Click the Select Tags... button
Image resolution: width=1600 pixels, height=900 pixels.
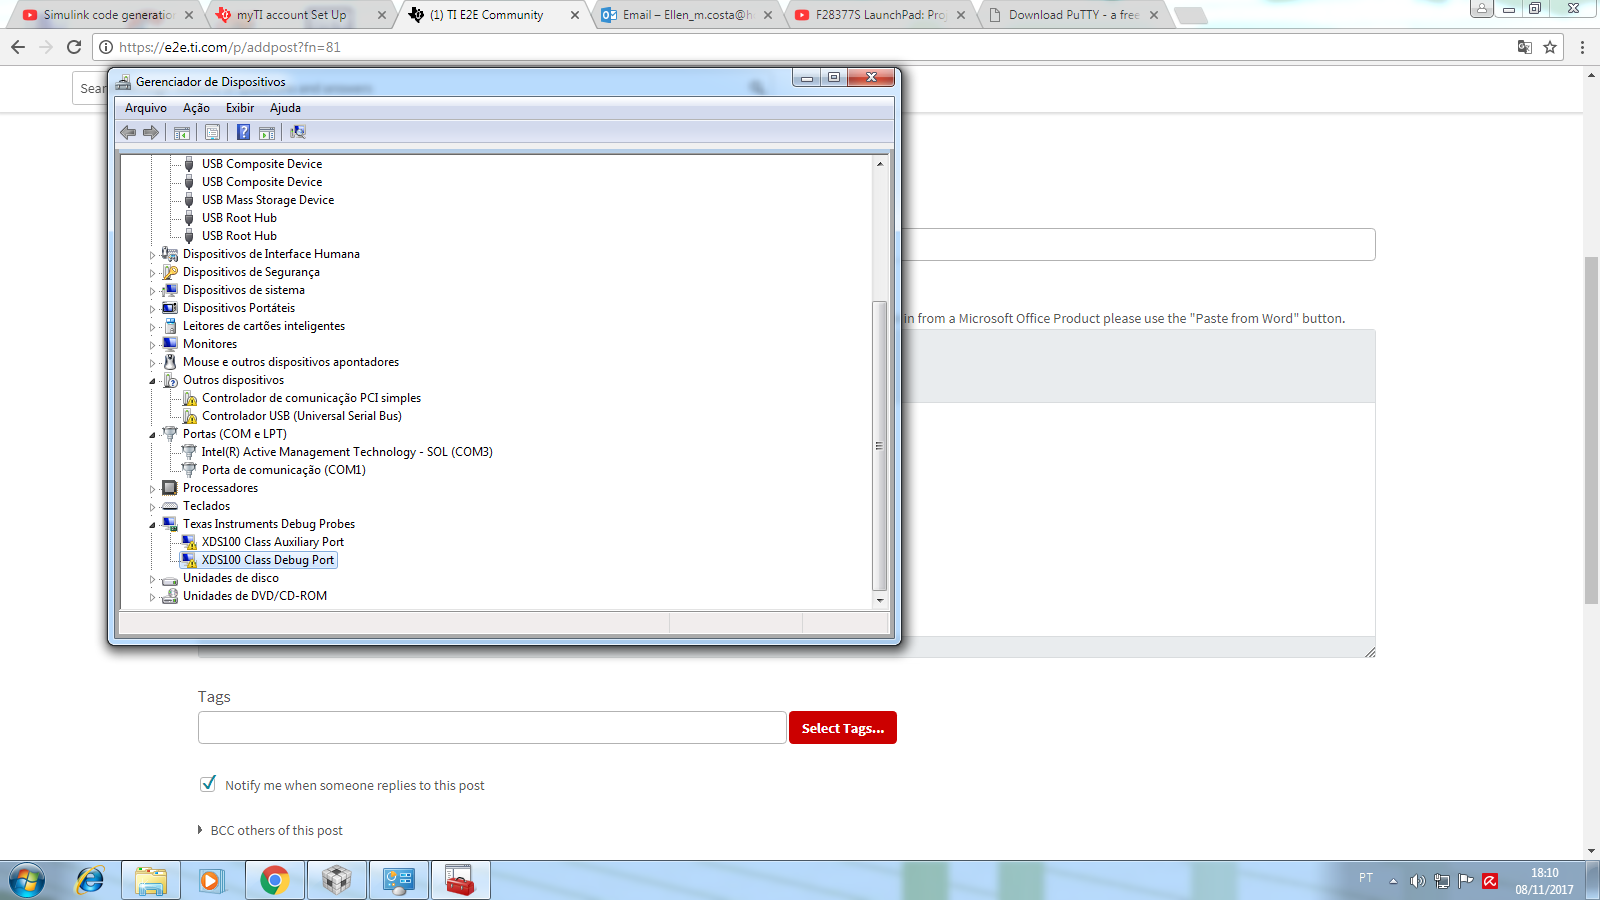point(843,728)
